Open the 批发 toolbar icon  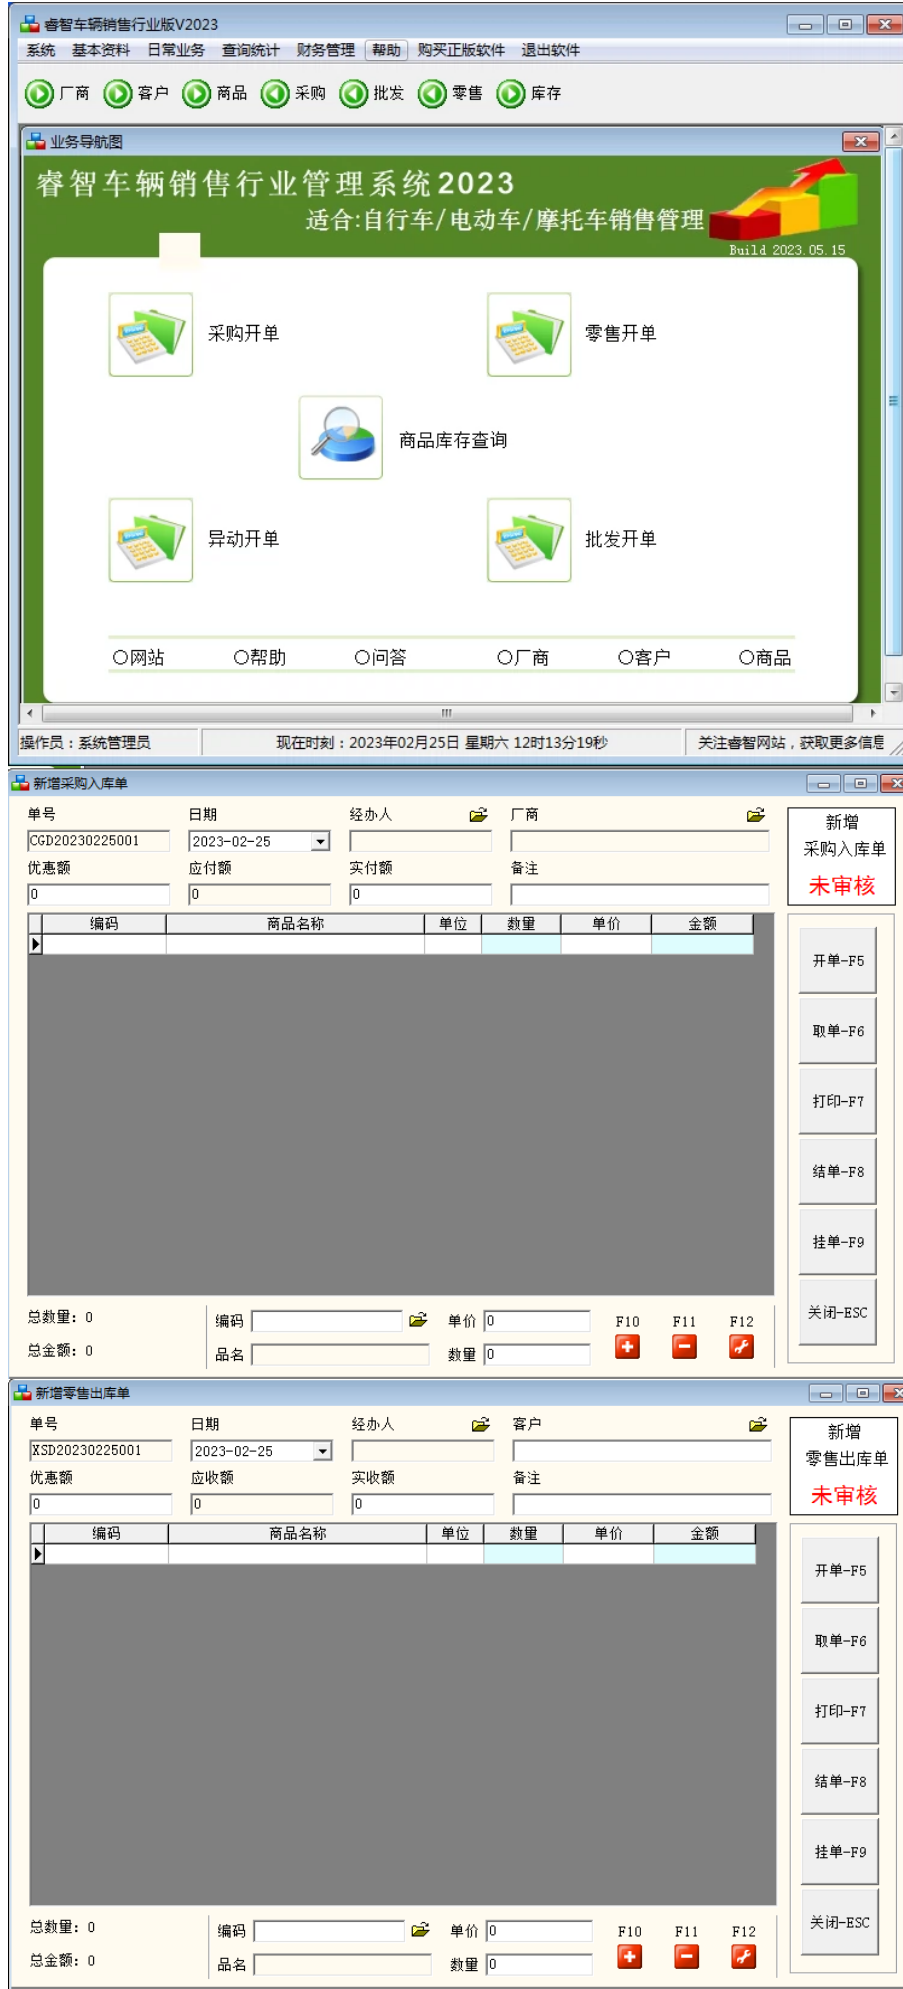[354, 94]
